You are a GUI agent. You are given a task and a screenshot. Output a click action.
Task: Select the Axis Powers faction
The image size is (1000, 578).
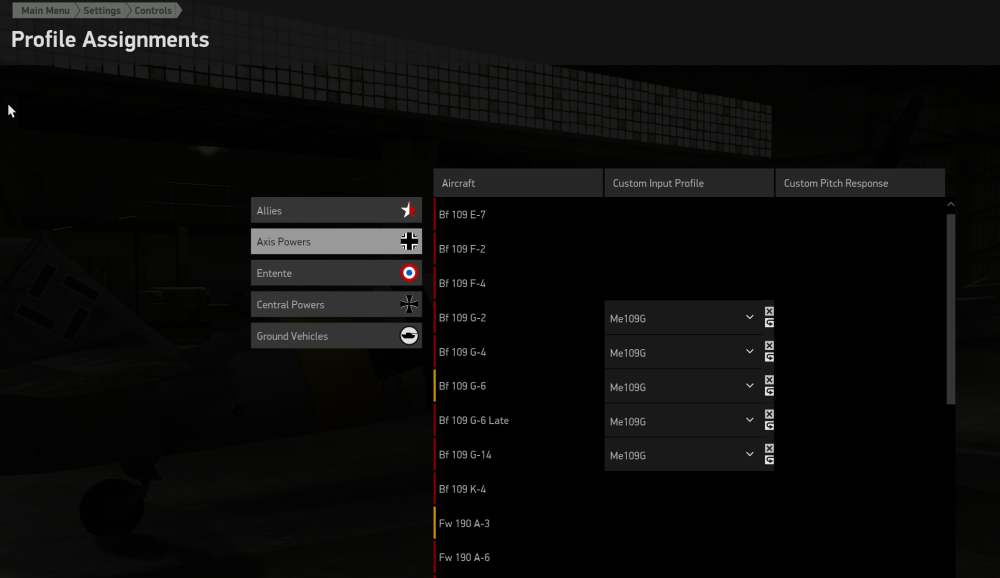[x=336, y=241]
